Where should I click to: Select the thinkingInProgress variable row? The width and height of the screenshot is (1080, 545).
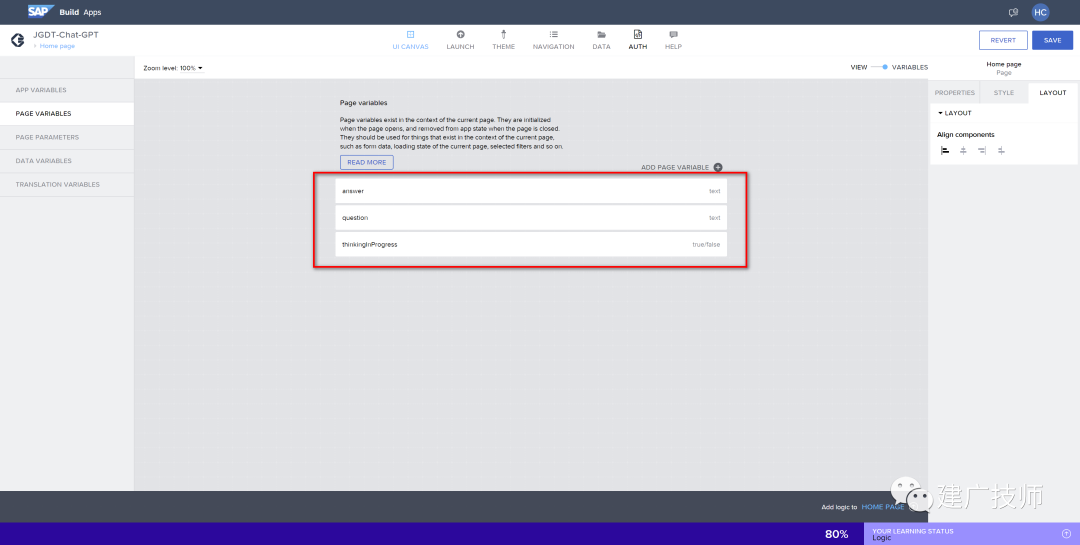pos(531,245)
